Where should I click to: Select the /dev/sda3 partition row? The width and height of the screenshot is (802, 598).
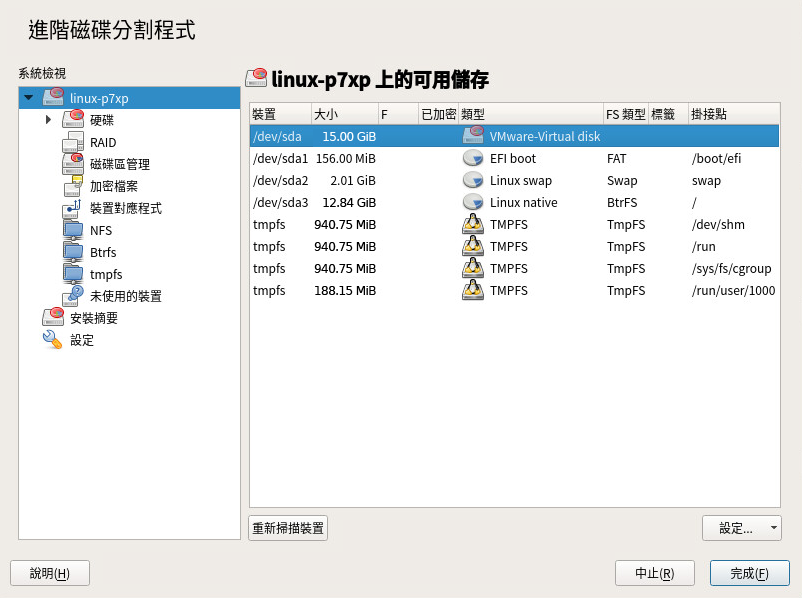(x=515, y=202)
